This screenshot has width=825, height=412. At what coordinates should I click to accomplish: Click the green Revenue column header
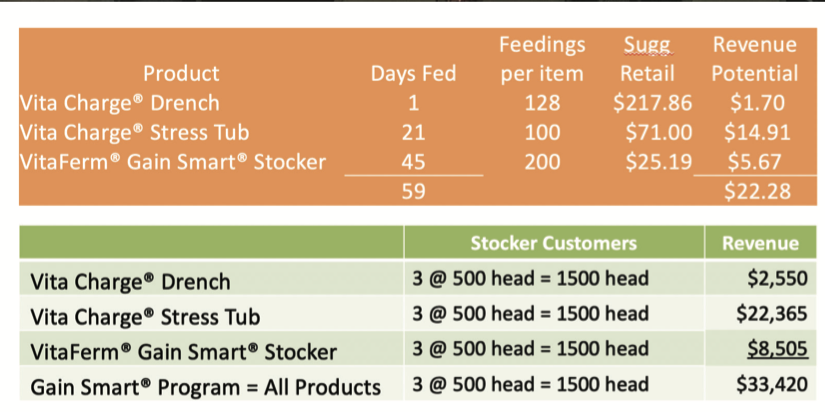coord(760,243)
